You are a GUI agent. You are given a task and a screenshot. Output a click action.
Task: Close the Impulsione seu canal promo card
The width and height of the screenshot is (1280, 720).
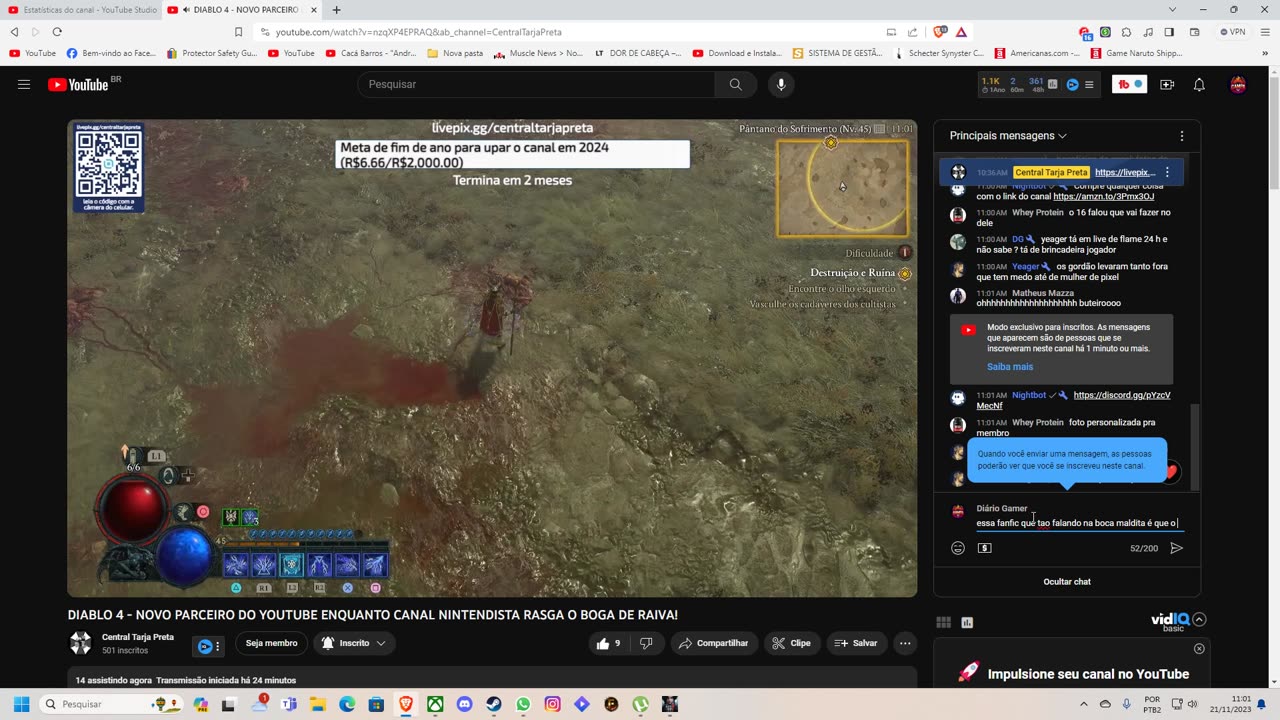[1199, 648]
